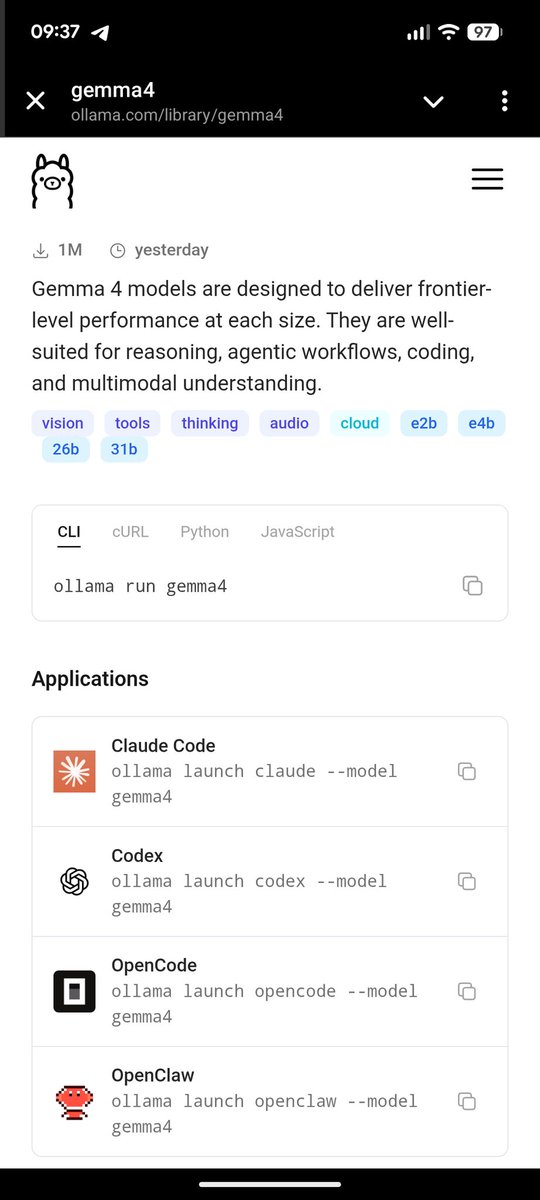Open the Ollama llama logo home link
This screenshot has height=1200, width=540.
point(52,181)
